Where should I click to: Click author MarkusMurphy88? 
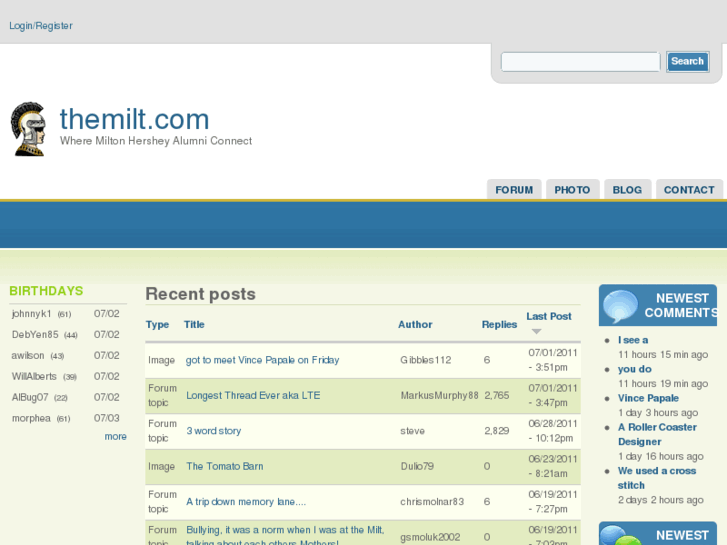point(440,395)
